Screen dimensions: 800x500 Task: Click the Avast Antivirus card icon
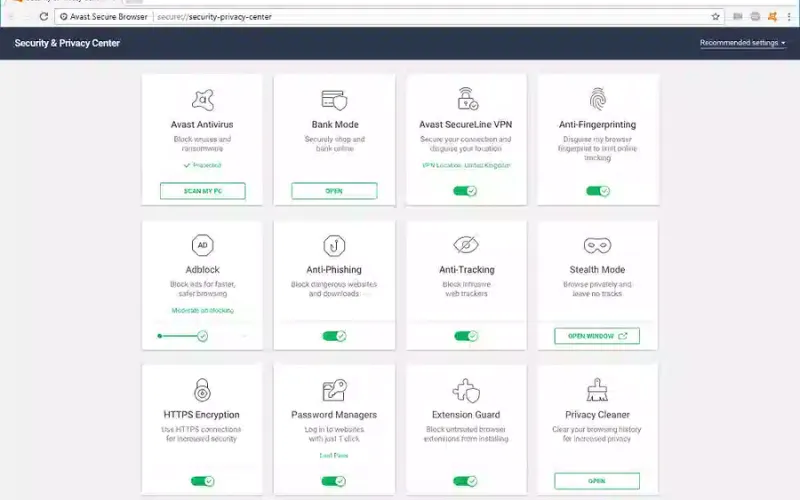pyautogui.click(x=203, y=99)
